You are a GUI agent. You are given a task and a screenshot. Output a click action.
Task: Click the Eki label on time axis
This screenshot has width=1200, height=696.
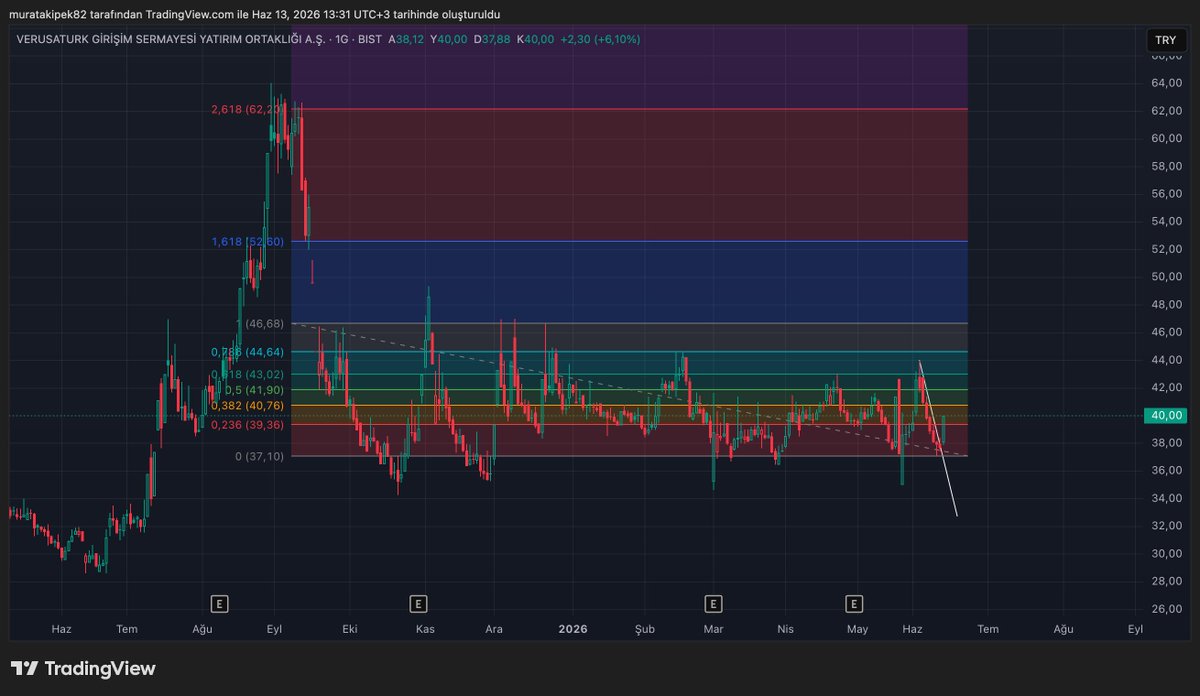click(x=350, y=629)
